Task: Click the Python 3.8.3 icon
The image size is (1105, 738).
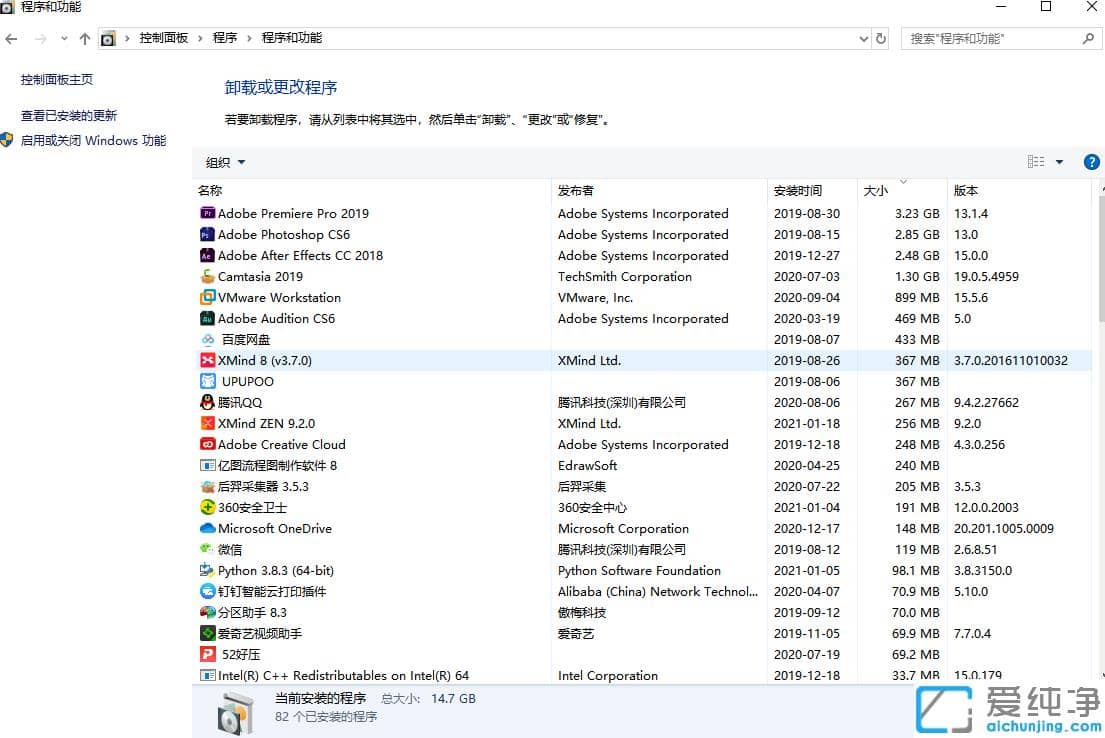Action: click(207, 570)
